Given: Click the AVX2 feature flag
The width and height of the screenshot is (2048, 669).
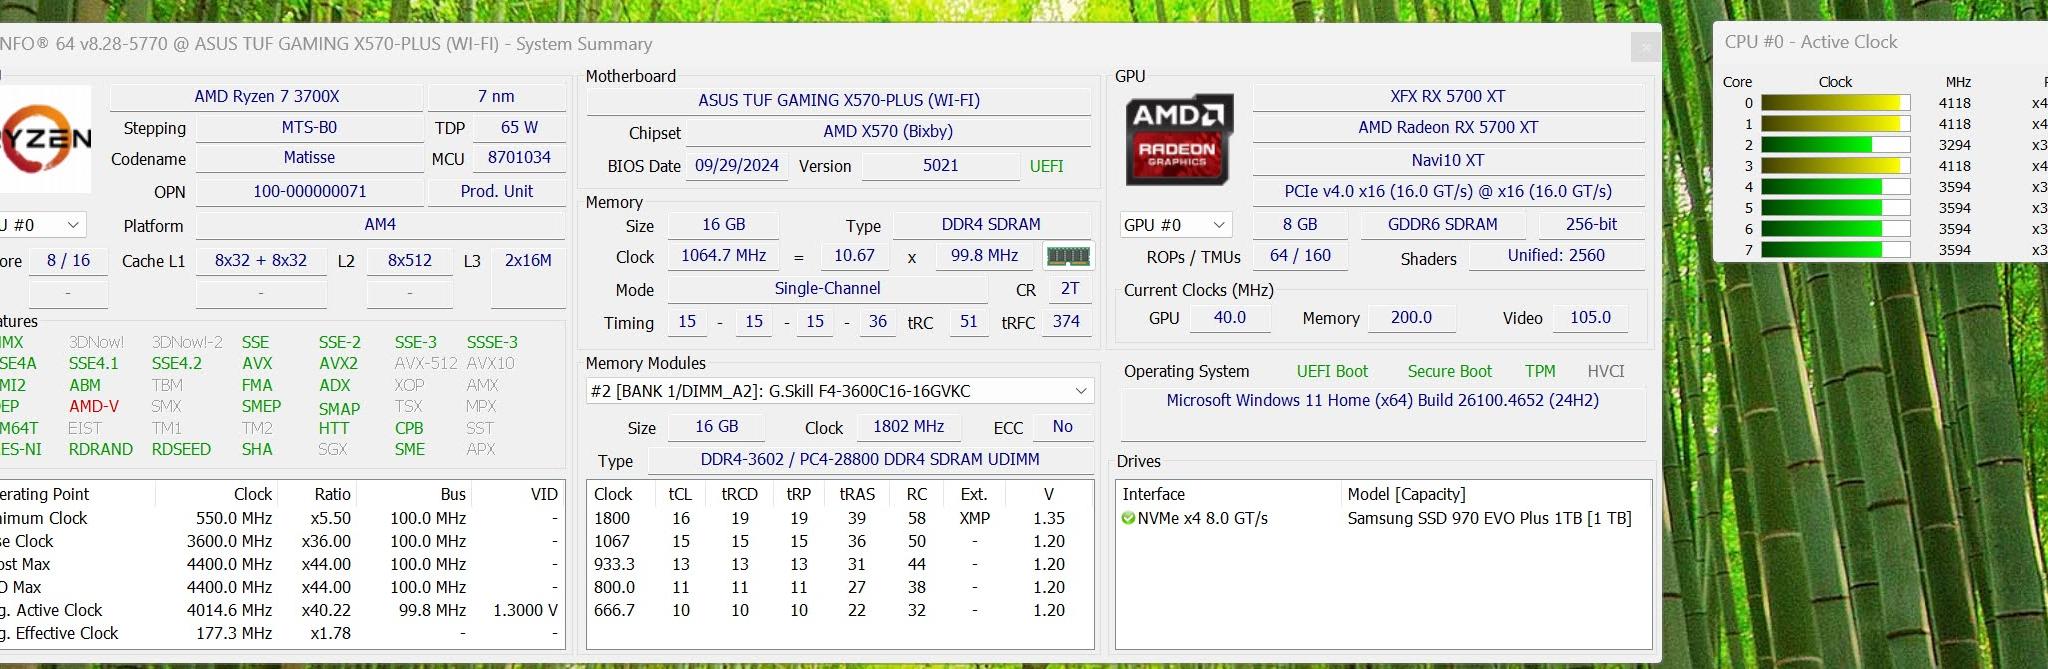Looking at the screenshot, I should [x=338, y=364].
